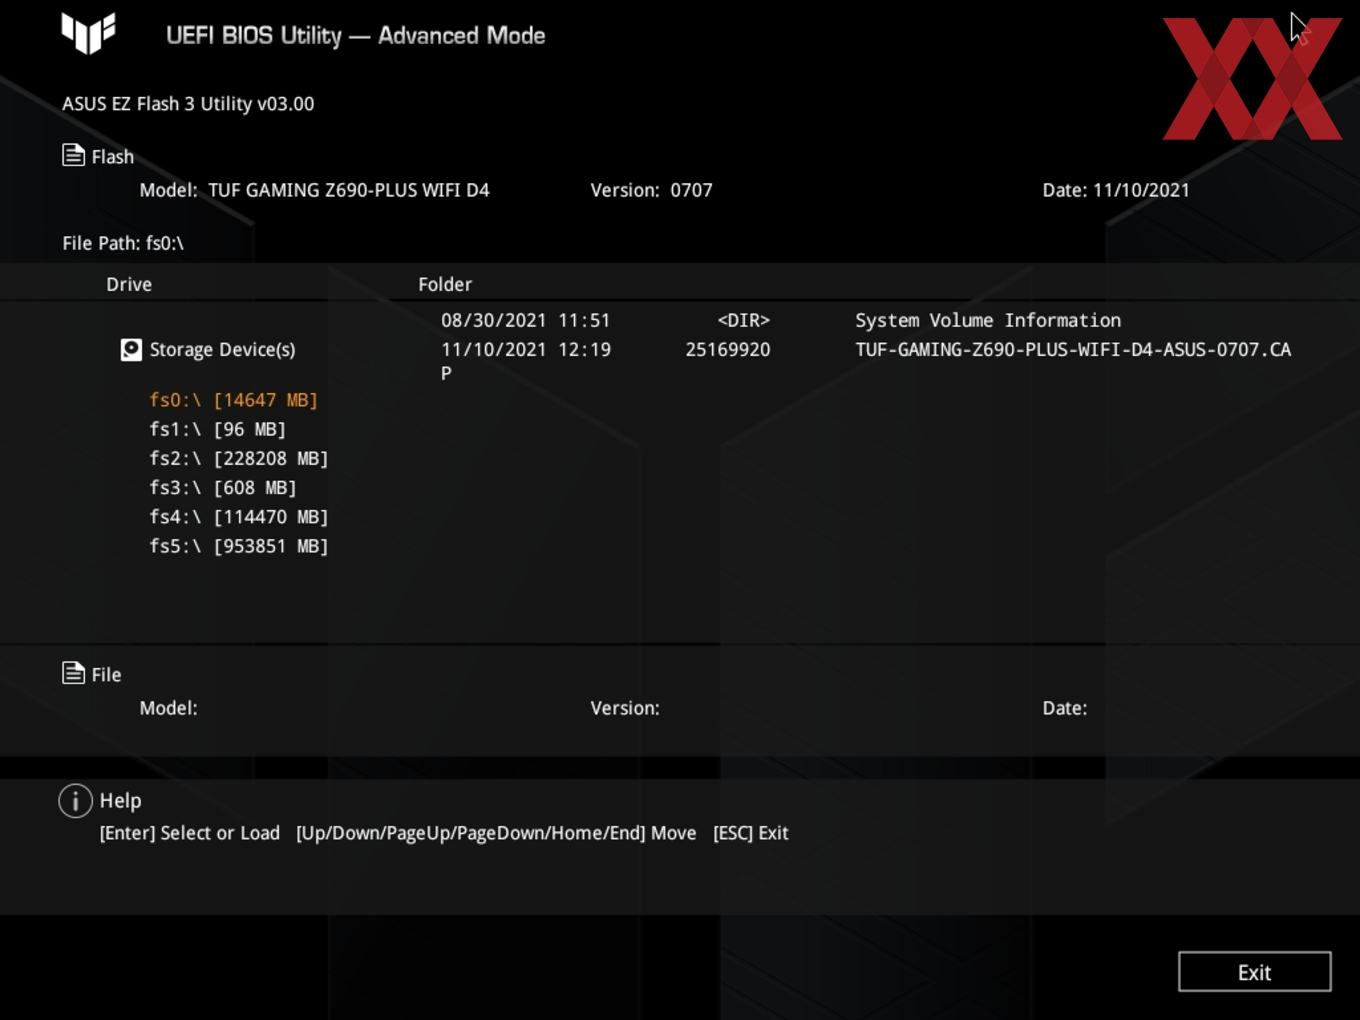Screen dimensions: 1360x1020
Task: Select drive fs0:\ [14647 MB]
Action: [x=233, y=400]
